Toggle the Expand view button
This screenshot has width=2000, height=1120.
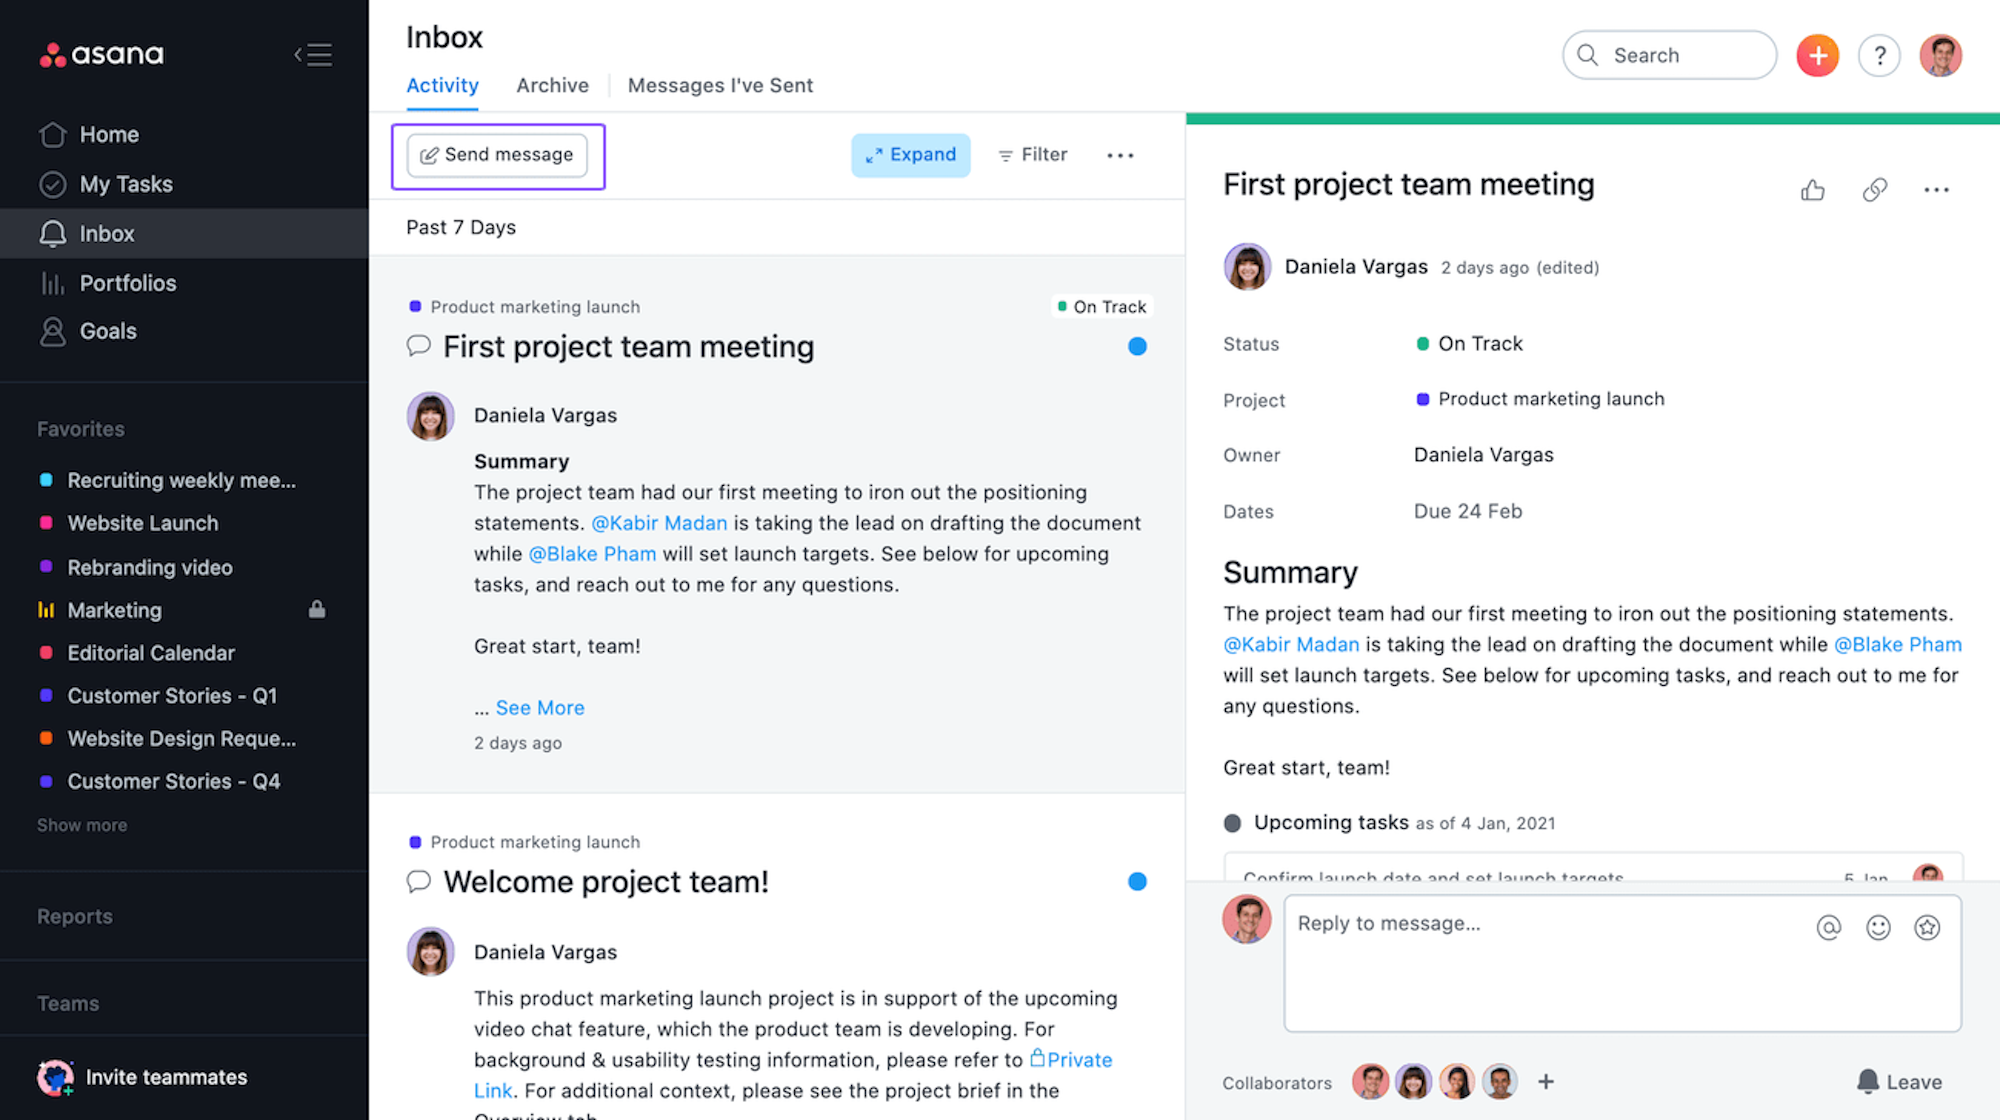tap(911, 154)
